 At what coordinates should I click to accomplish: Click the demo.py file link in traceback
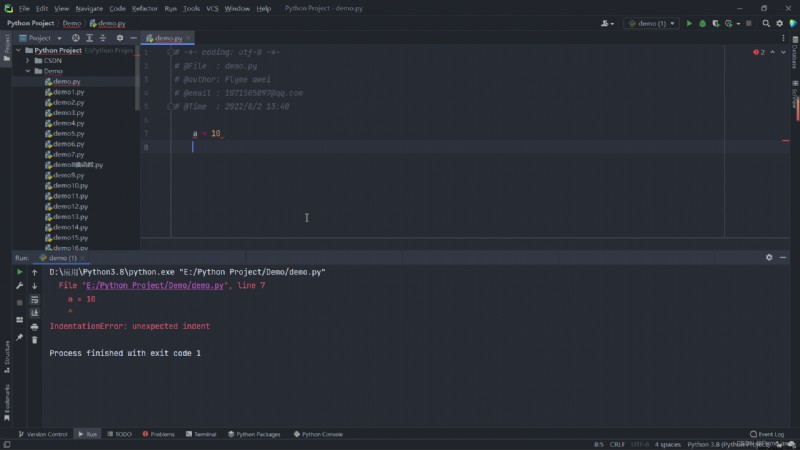pyautogui.click(x=155, y=286)
